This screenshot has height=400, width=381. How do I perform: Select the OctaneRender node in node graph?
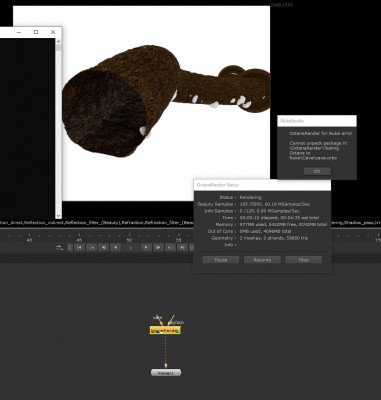click(165, 330)
